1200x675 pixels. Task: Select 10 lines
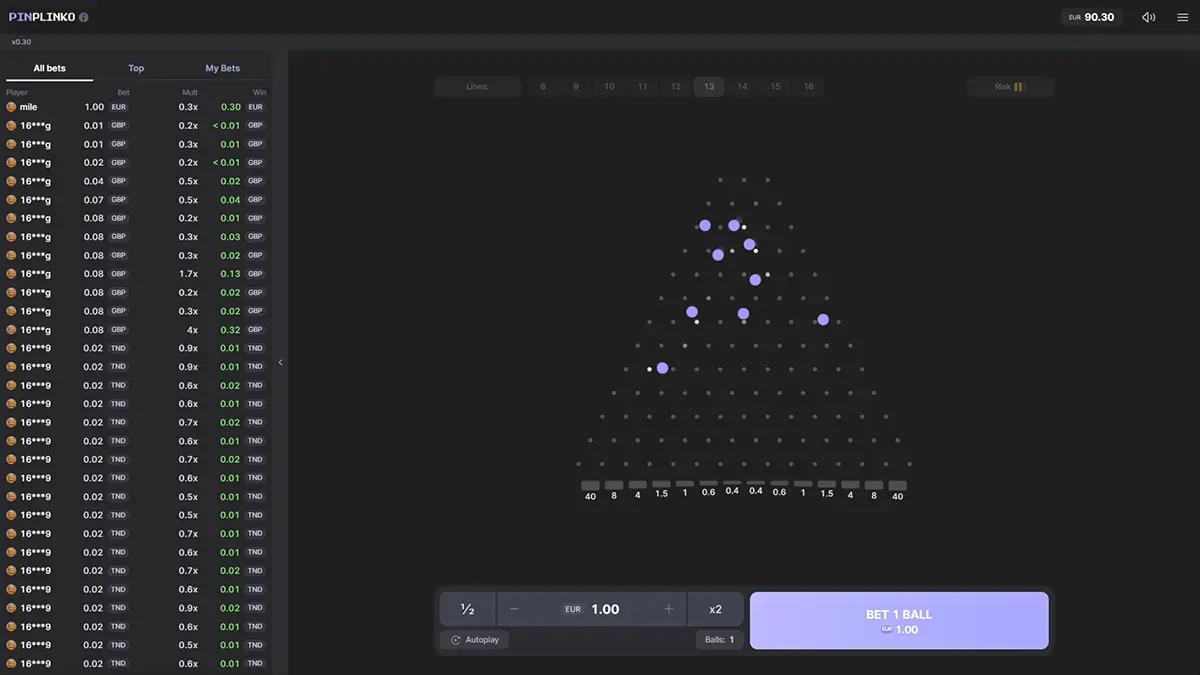(x=609, y=87)
